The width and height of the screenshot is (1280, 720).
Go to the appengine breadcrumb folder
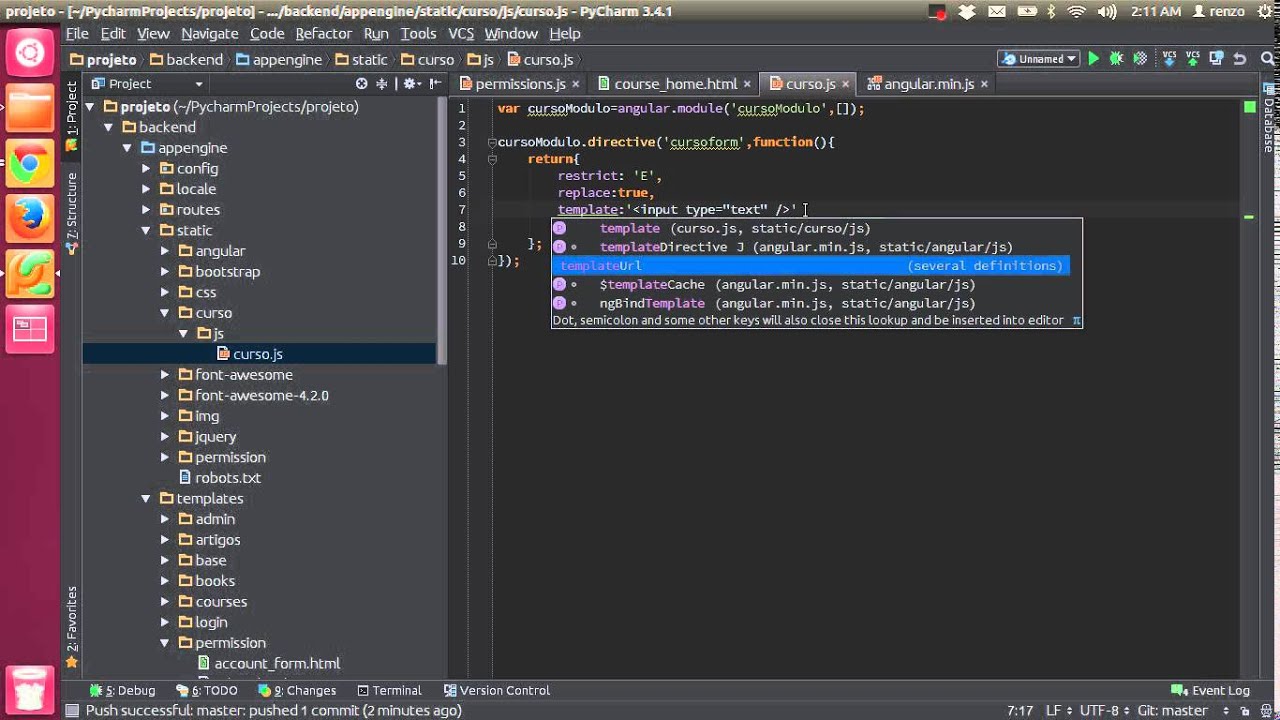pos(279,60)
